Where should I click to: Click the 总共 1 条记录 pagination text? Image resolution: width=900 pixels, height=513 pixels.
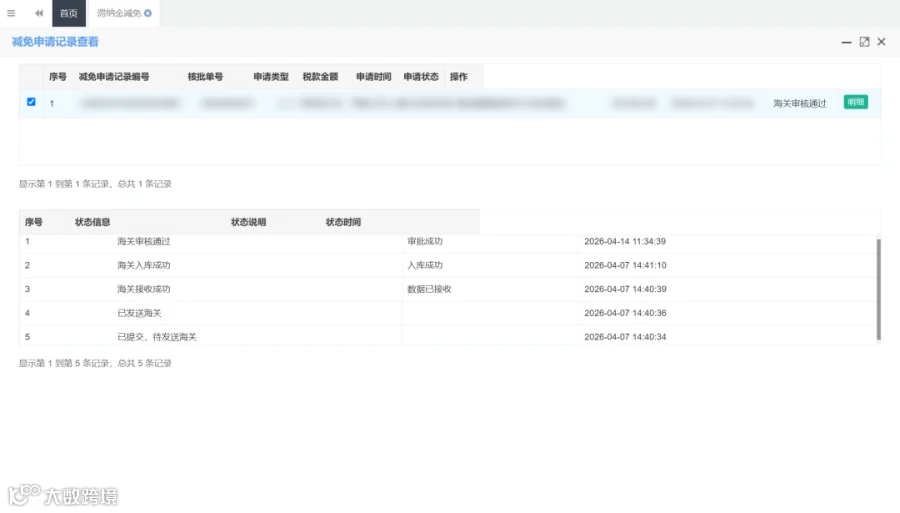click(145, 184)
